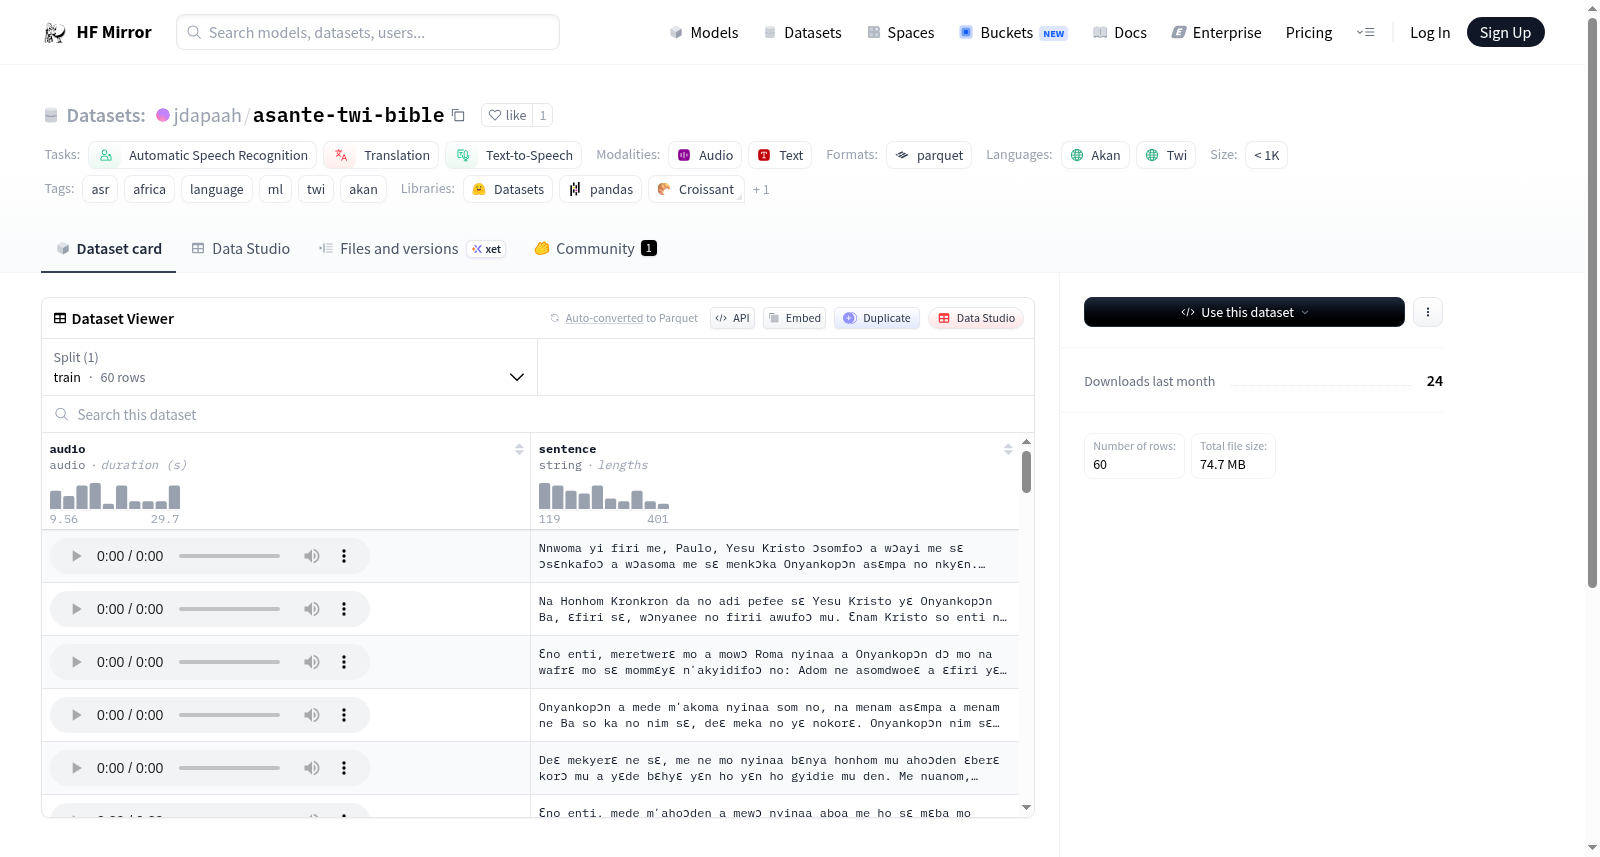Sort the audio column
The height and width of the screenshot is (857, 1600).
click(519, 450)
